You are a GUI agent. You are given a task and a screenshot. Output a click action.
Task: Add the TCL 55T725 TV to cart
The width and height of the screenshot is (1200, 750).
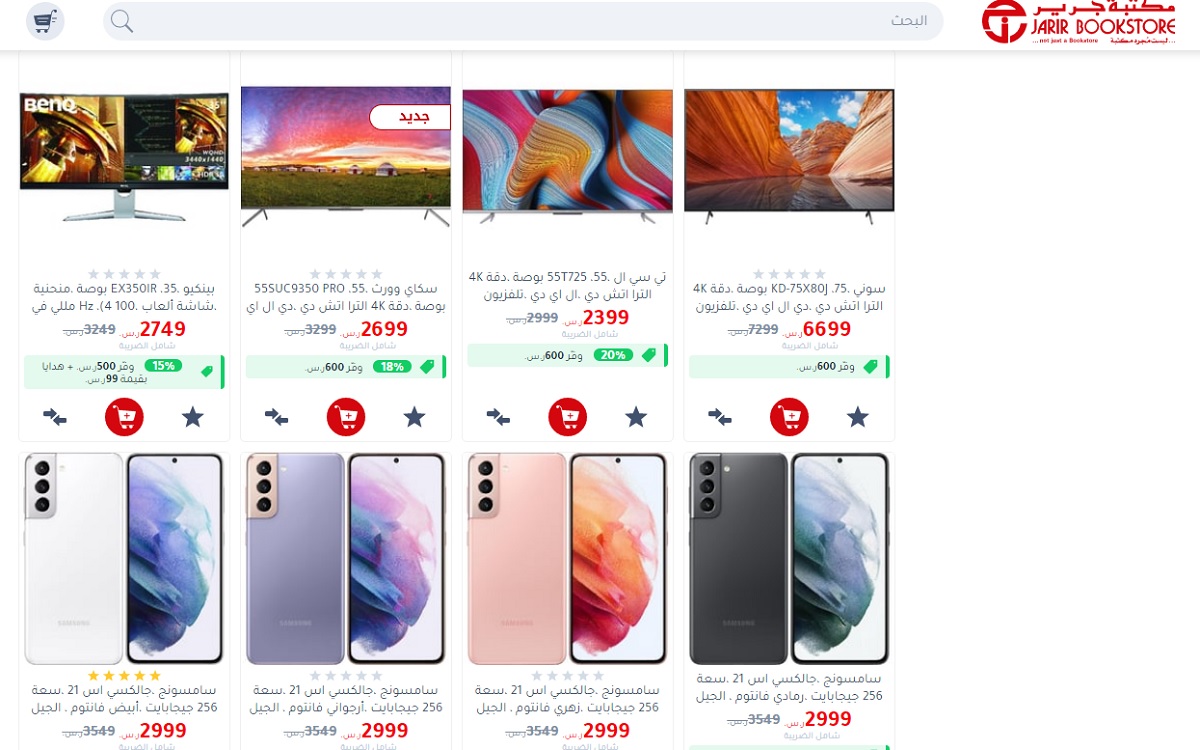click(x=568, y=416)
